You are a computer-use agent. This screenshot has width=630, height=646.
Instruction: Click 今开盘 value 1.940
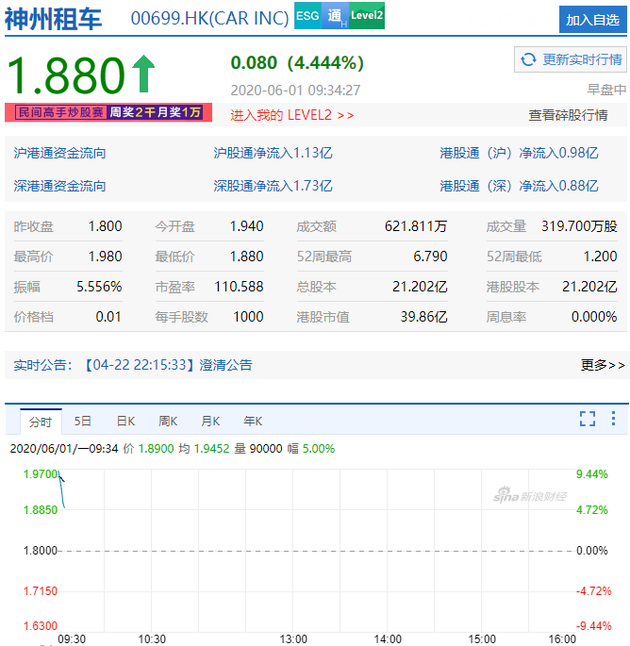click(x=246, y=226)
